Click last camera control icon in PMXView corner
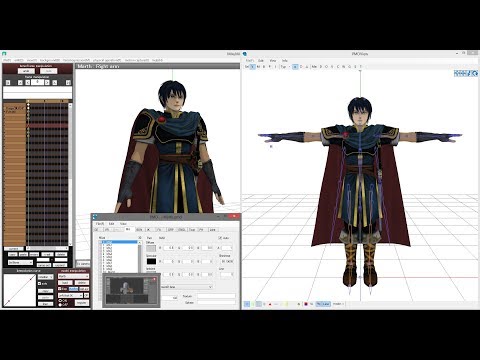 [x=475, y=73]
